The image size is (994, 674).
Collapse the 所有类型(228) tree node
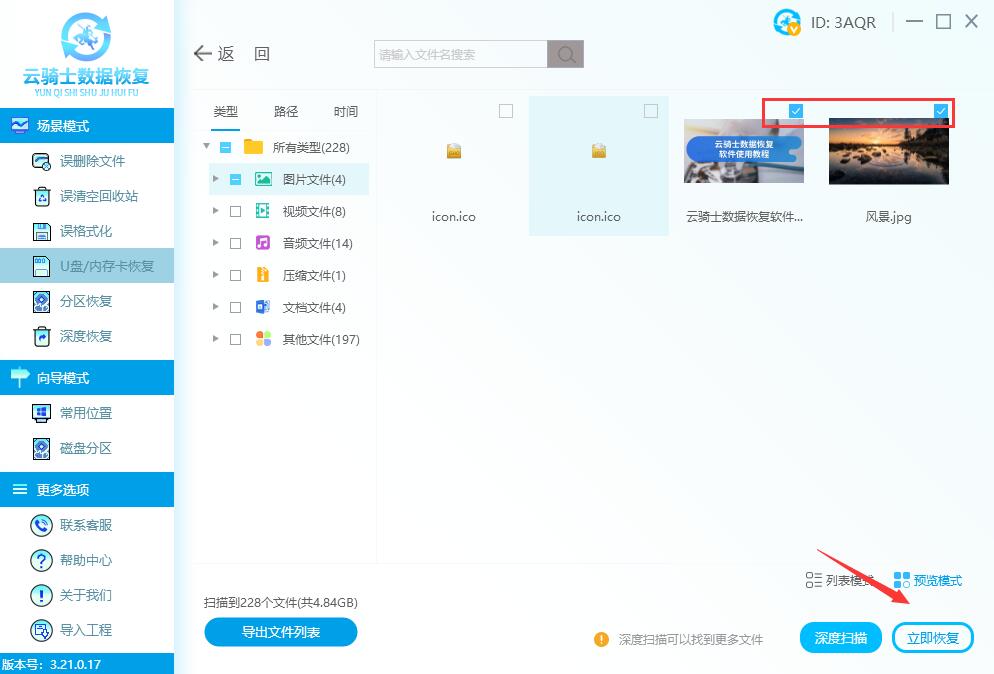pyautogui.click(x=207, y=147)
